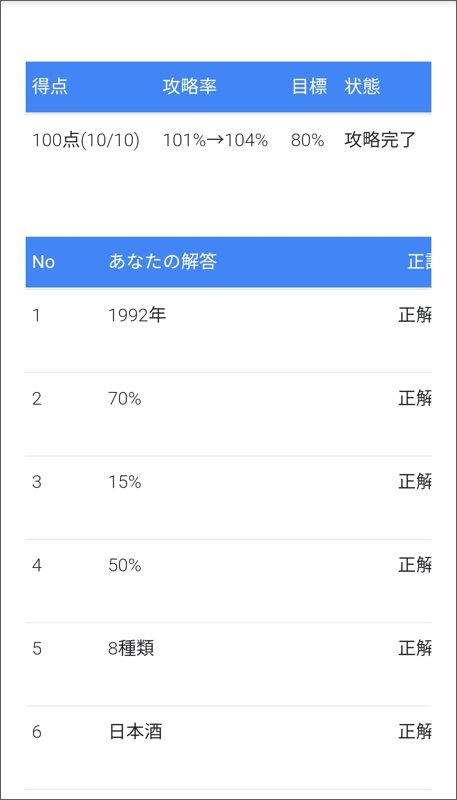Select the 15% answer in row 3
Screen dimensions: 457x800
click(125, 482)
